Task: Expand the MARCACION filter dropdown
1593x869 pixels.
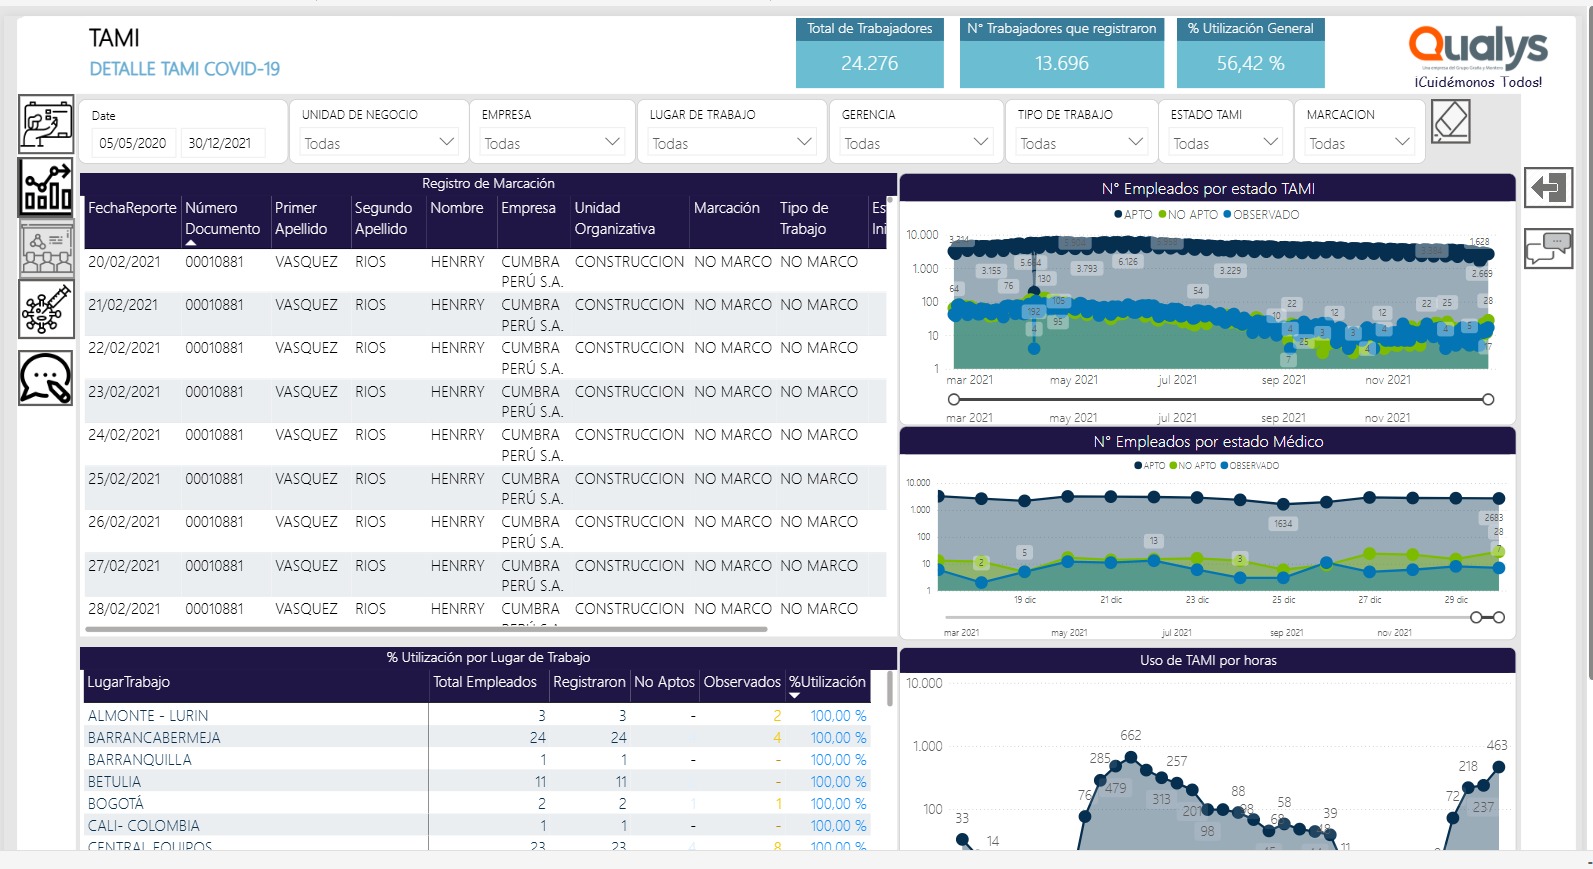Action: pyautogui.click(x=1360, y=143)
